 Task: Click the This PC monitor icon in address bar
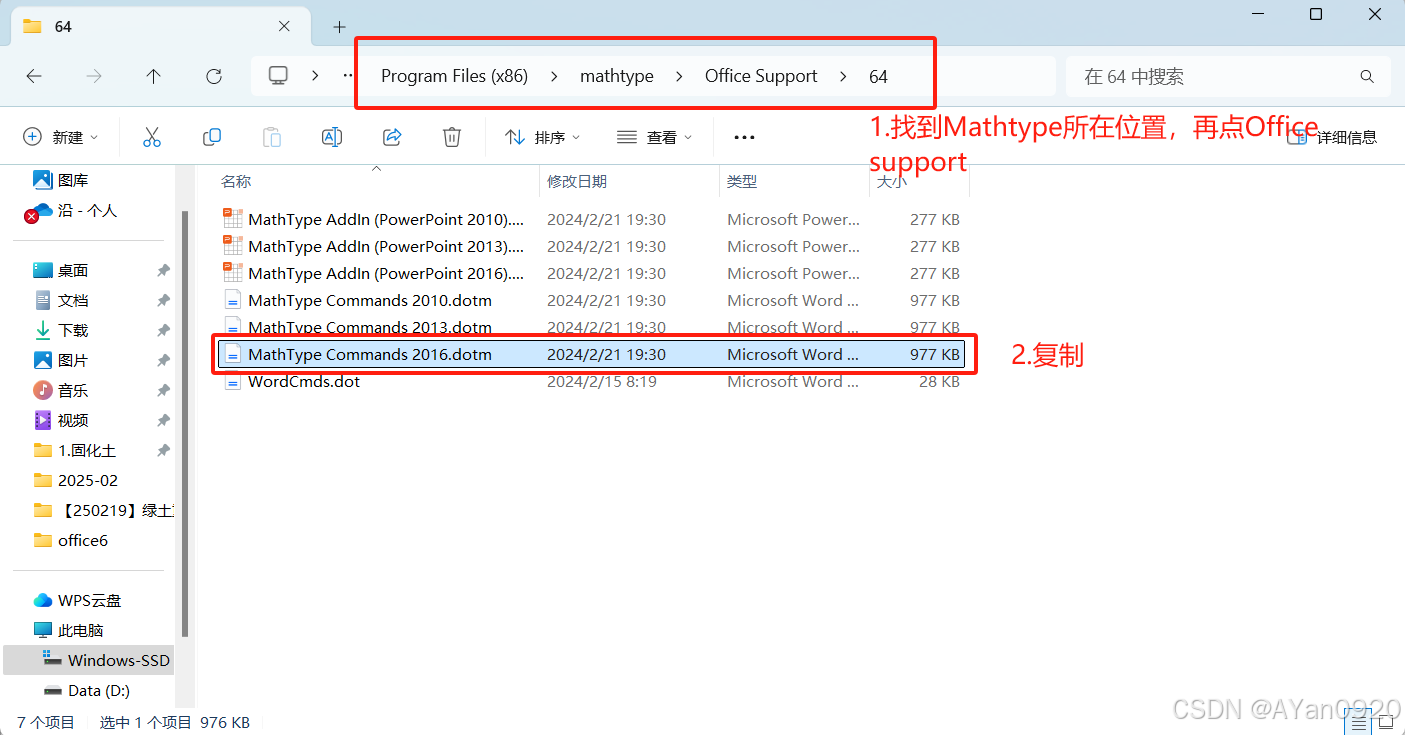(x=278, y=76)
